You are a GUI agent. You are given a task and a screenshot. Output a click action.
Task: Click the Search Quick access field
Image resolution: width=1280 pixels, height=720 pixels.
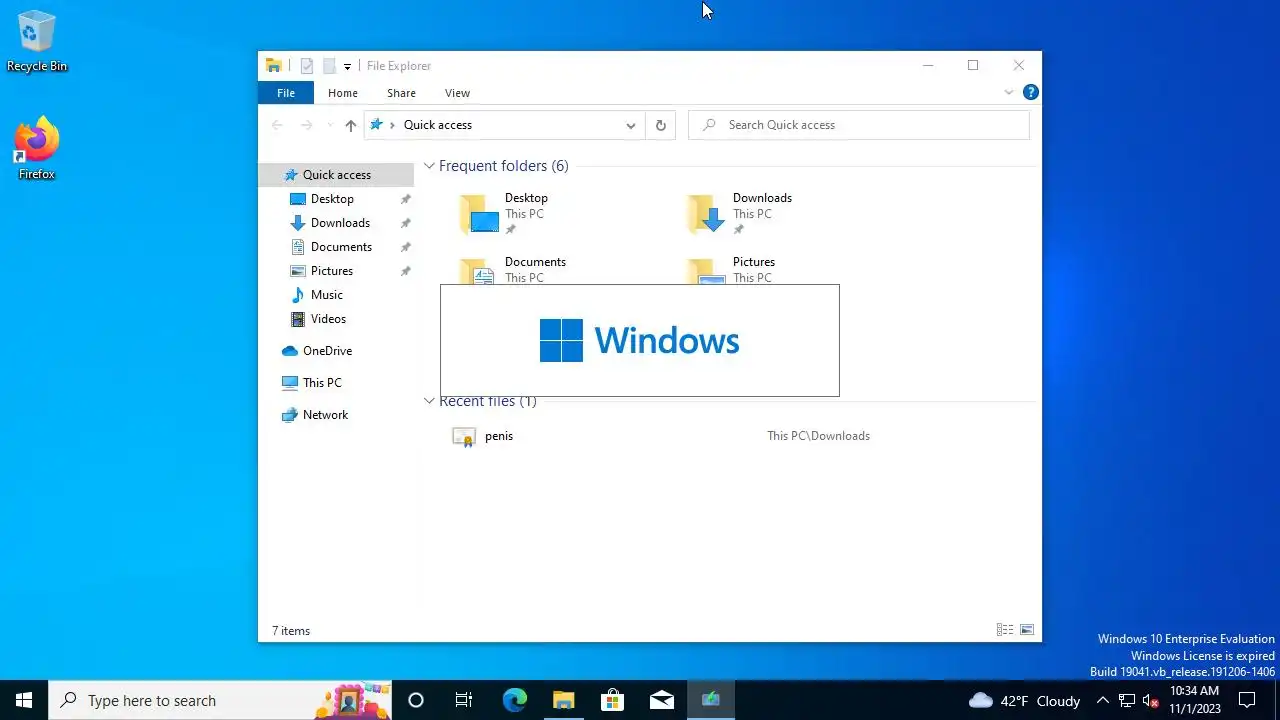pyautogui.click(x=859, y=125)
